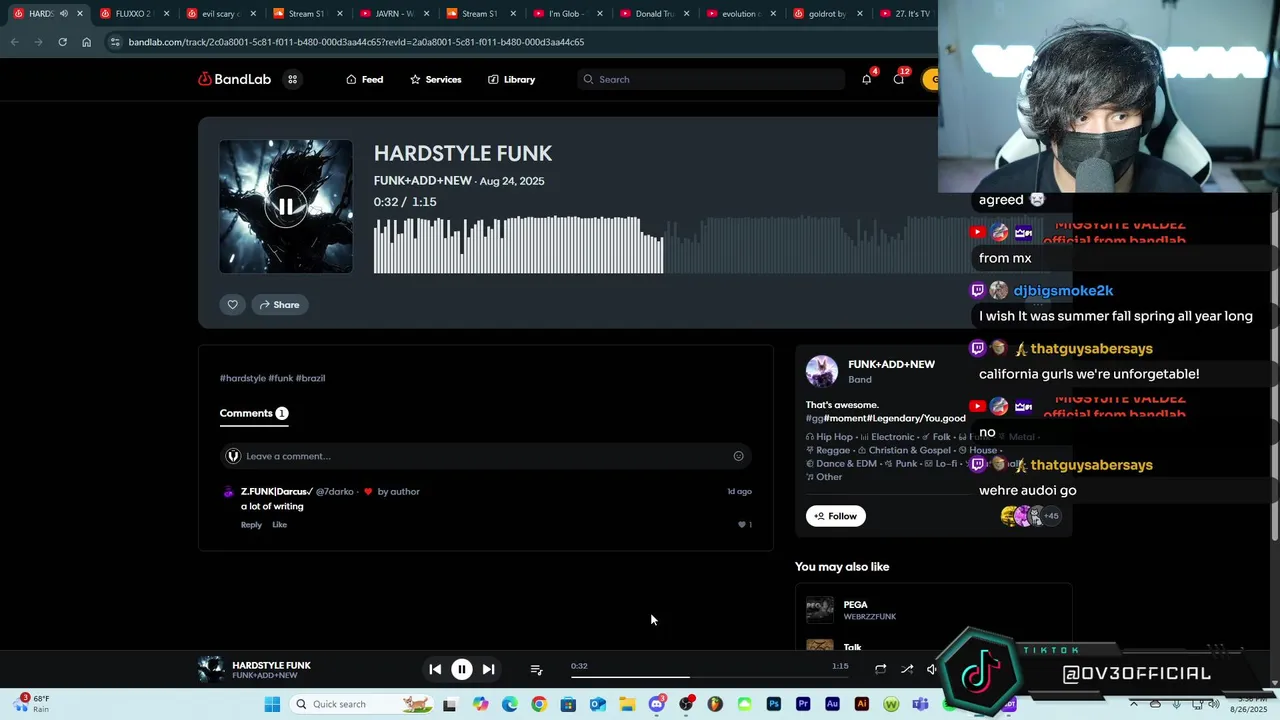
Task: Open the Windows Start menu
Action: coord(272,704)
